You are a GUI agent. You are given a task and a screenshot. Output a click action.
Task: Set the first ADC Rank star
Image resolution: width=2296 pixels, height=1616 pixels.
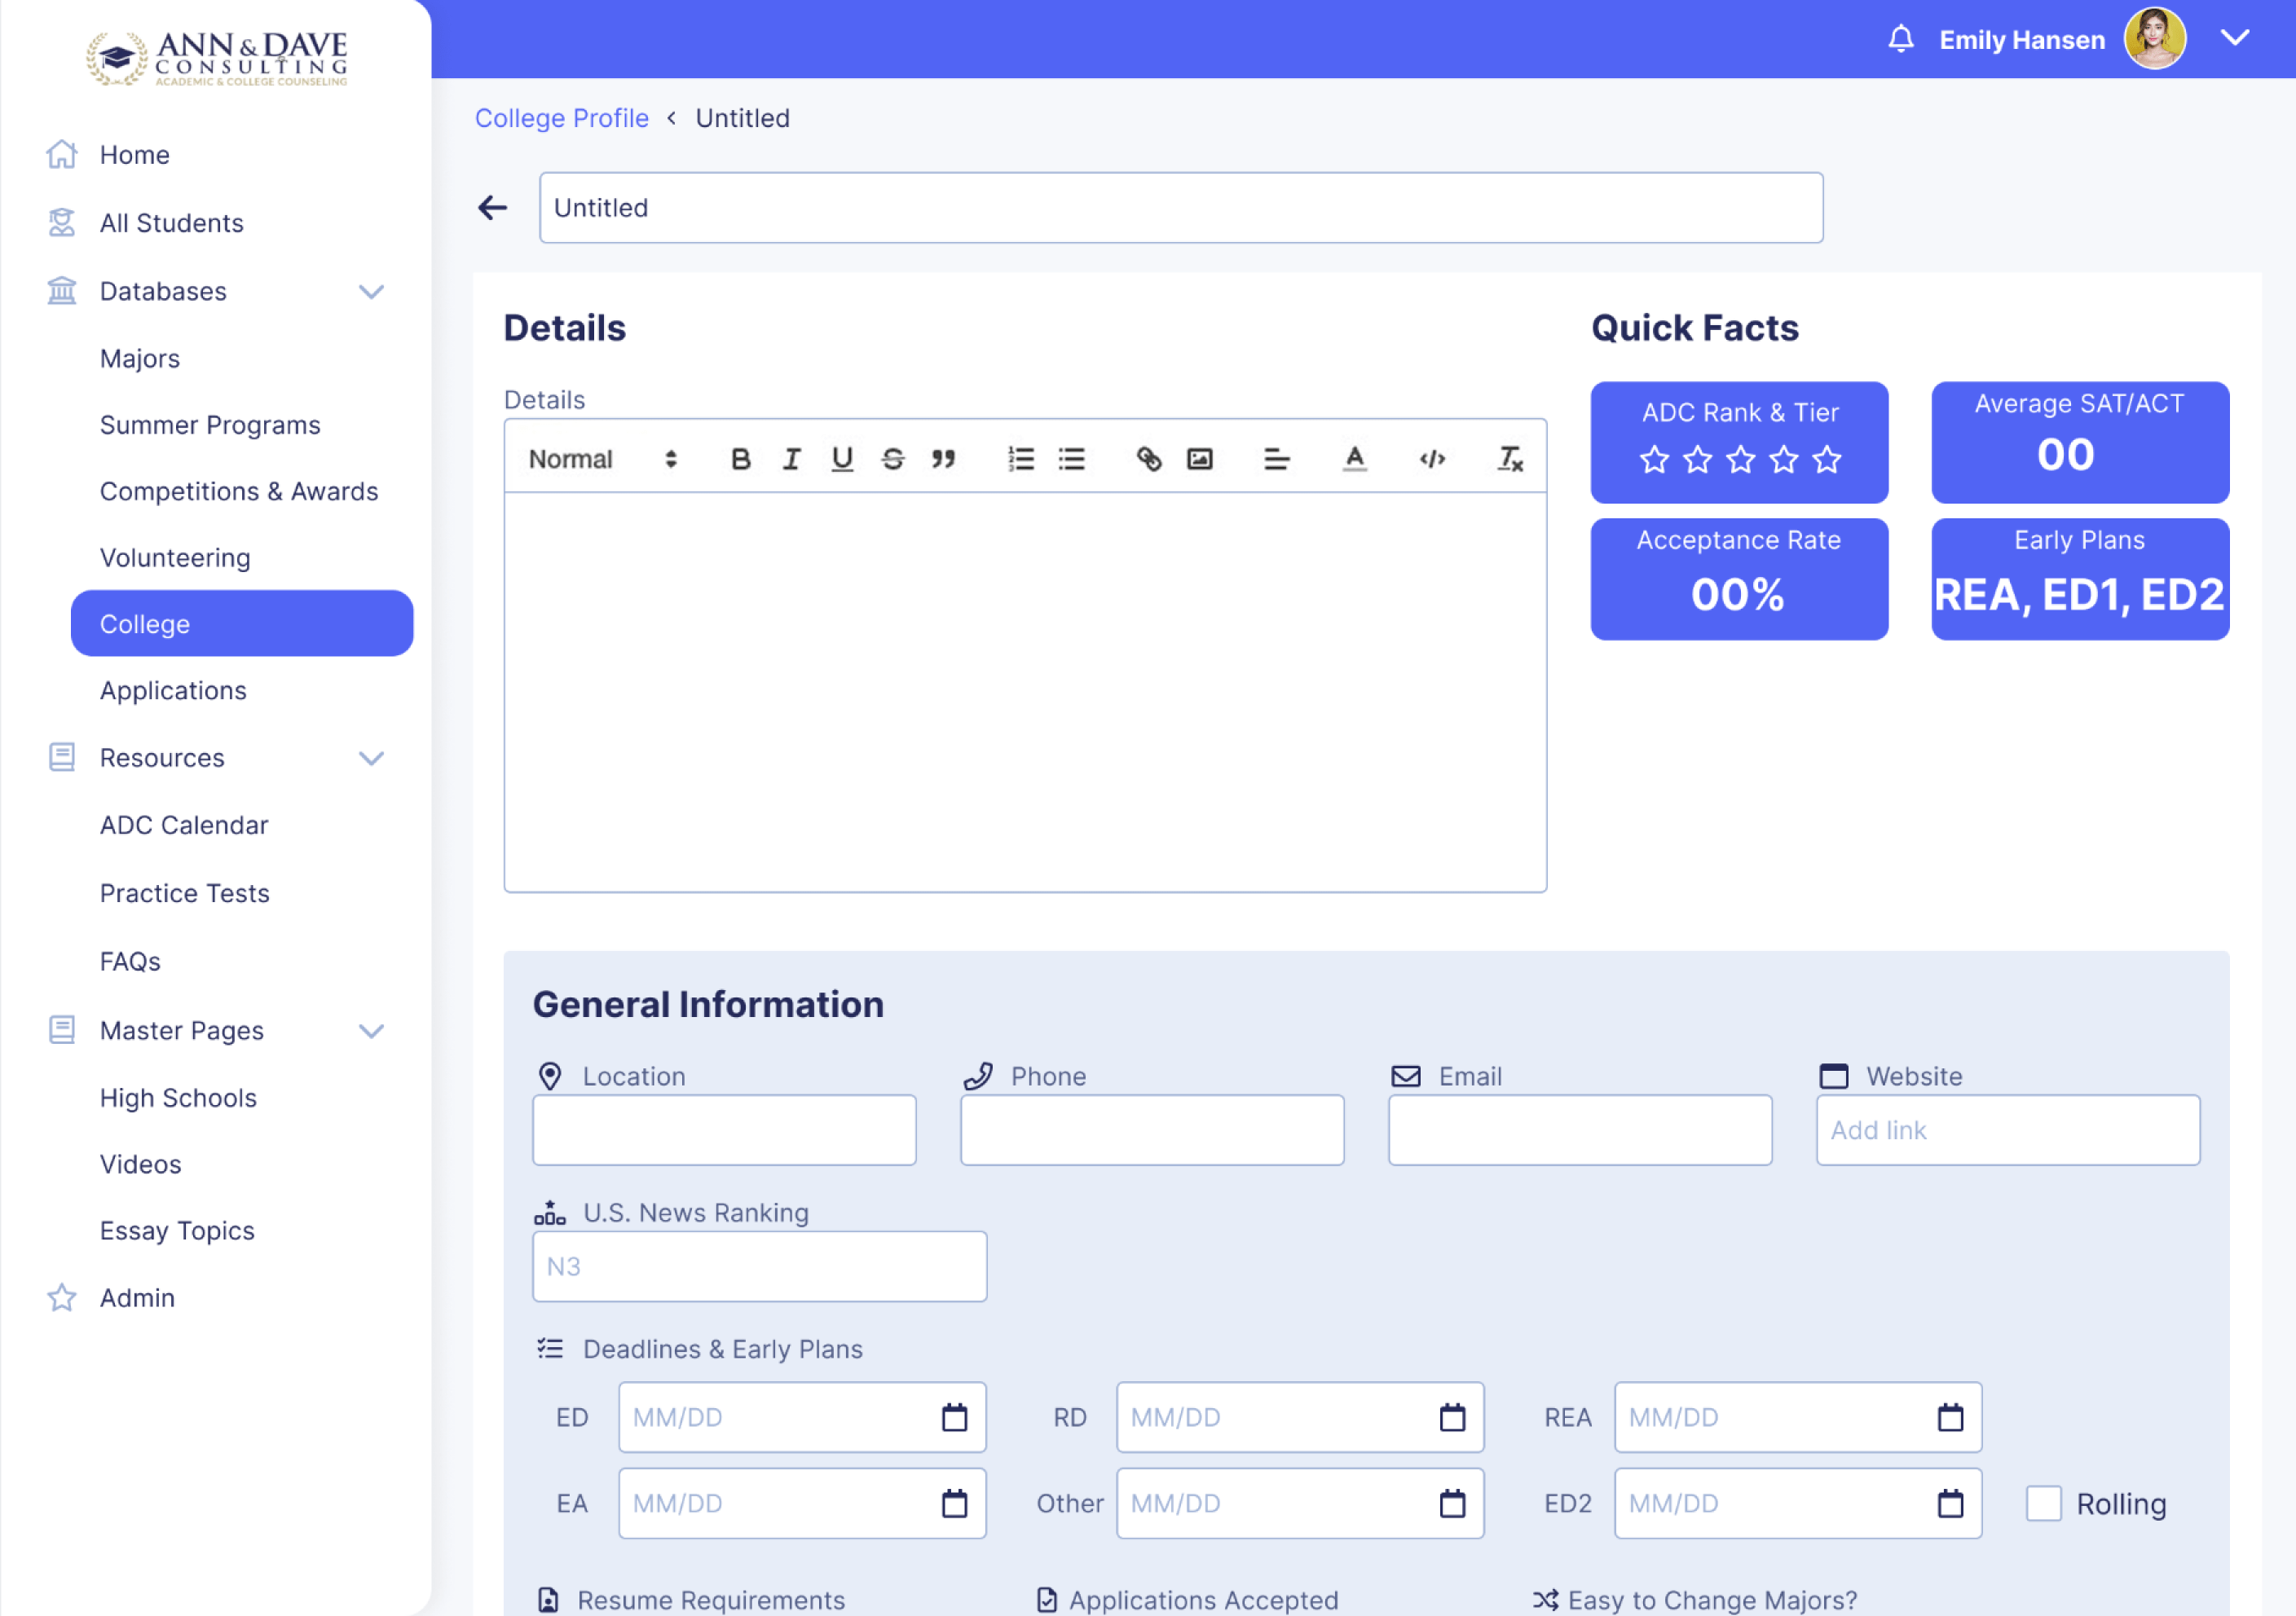click(x=1654, y=460)
